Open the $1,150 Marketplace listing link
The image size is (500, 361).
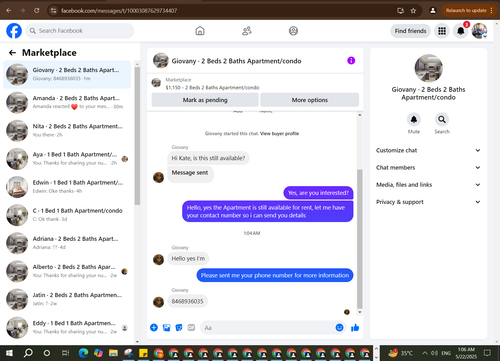212,88
